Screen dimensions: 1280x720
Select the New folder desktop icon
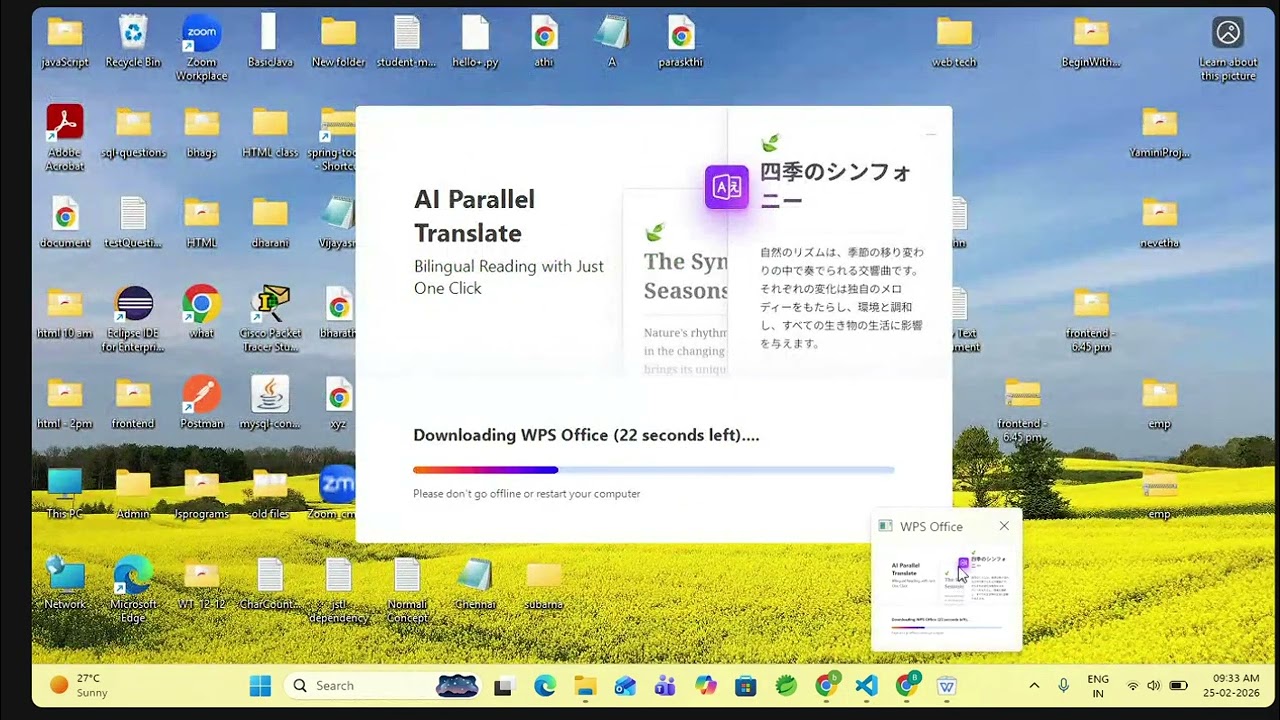pos(338,42)
